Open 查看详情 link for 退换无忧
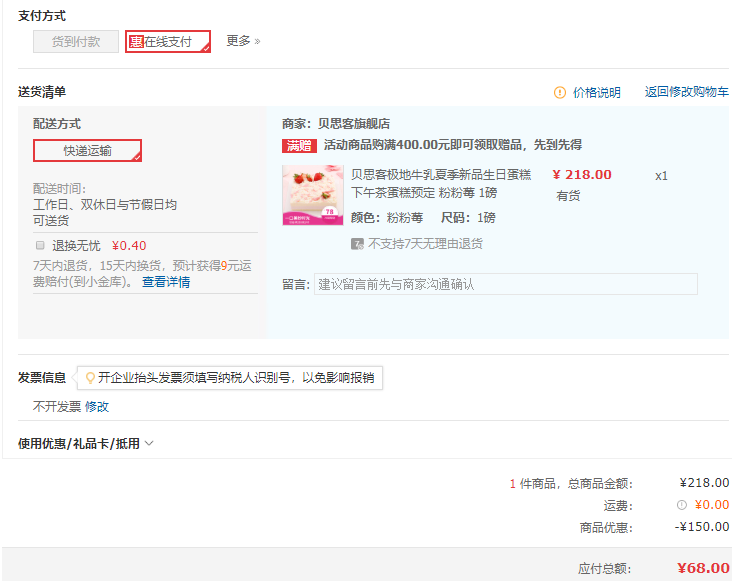Screen dimensions: 732x581 click(166, 282)
